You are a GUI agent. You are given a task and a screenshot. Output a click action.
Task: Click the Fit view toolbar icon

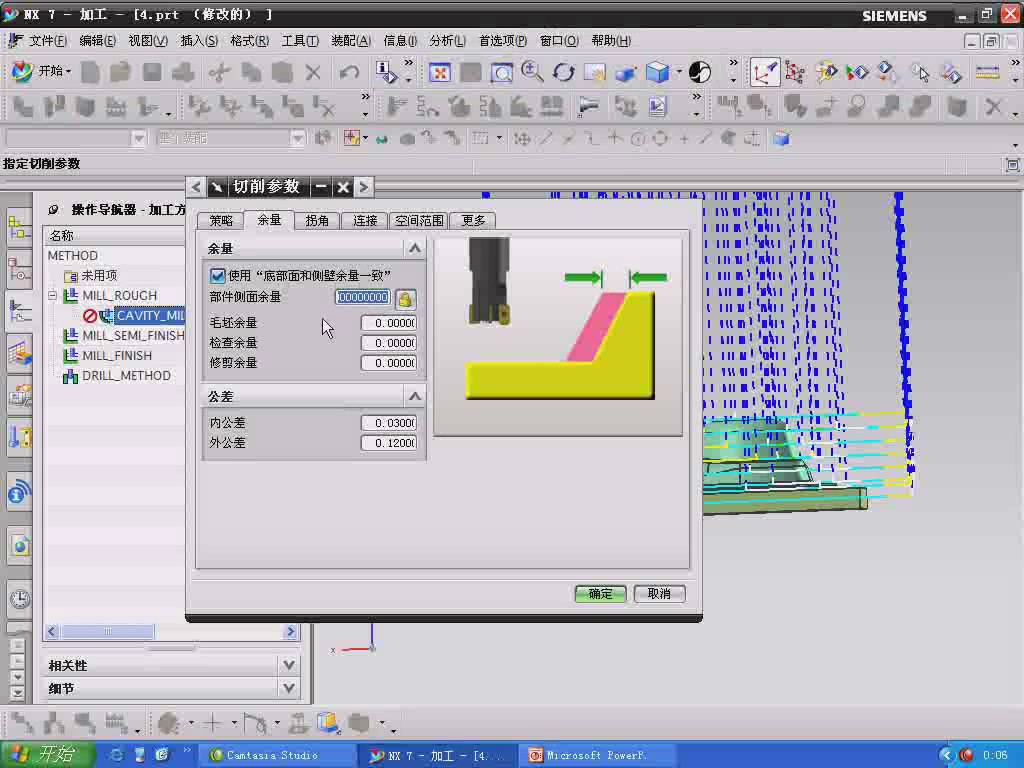click(x=440, y=72)
